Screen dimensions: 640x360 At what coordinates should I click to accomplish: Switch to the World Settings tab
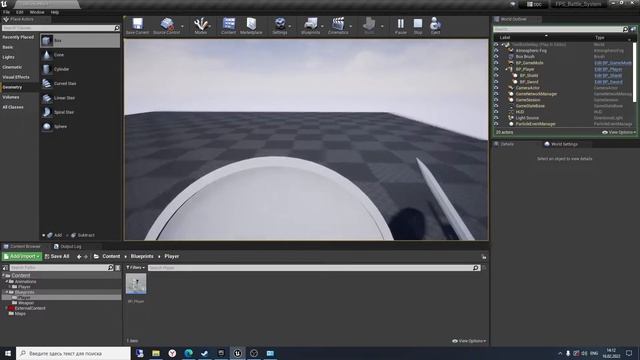click(x=561, y=144)
